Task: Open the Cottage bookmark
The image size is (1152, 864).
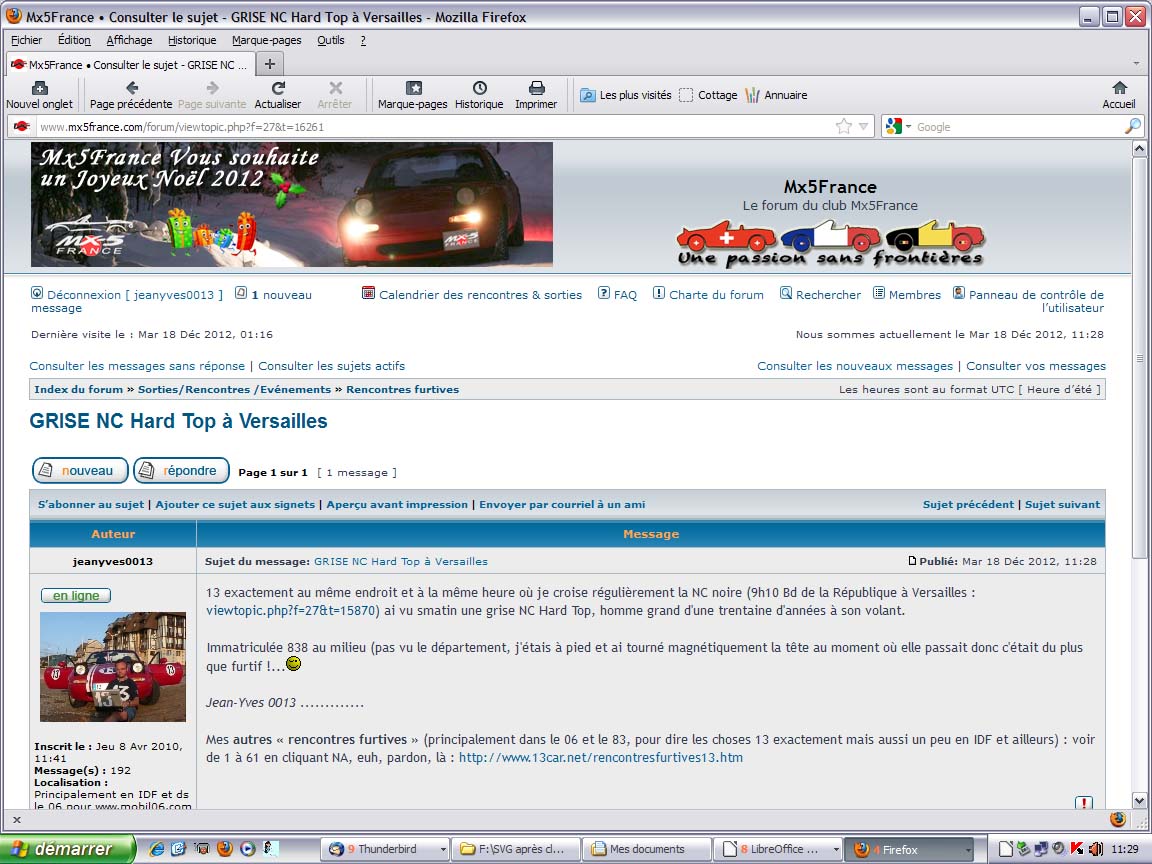Action: click(708, 95)
